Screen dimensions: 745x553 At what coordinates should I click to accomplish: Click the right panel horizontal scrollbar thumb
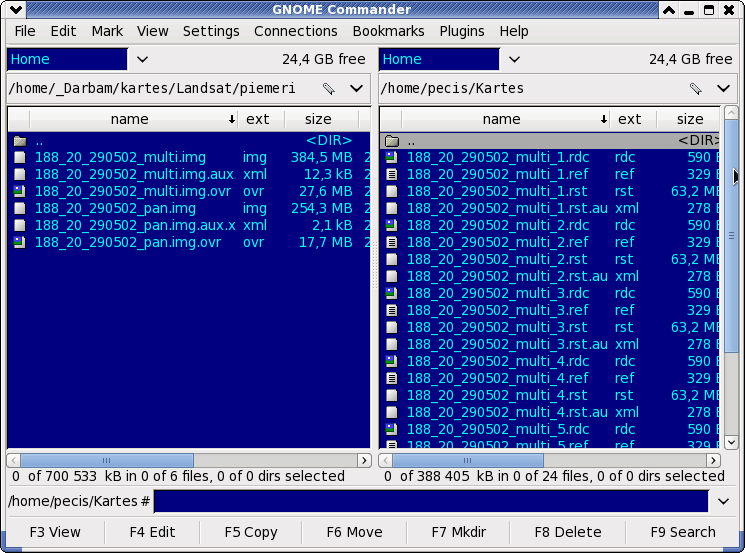click(468, 460)
